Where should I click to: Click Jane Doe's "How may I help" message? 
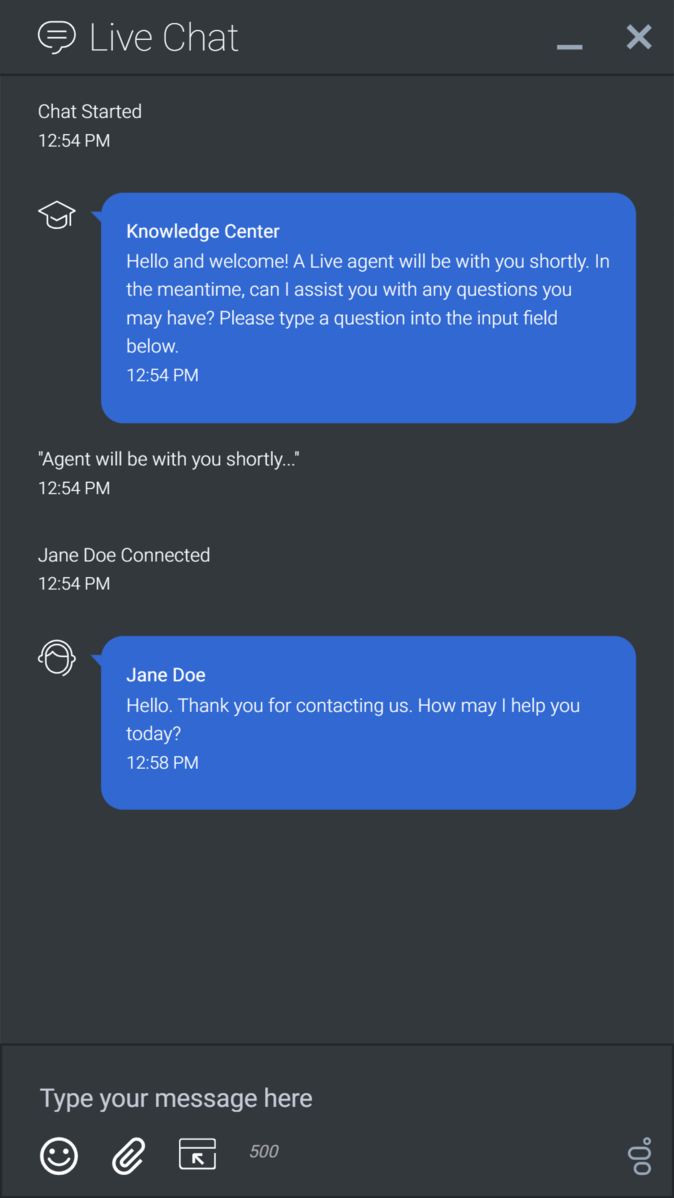tap(352, 719)
